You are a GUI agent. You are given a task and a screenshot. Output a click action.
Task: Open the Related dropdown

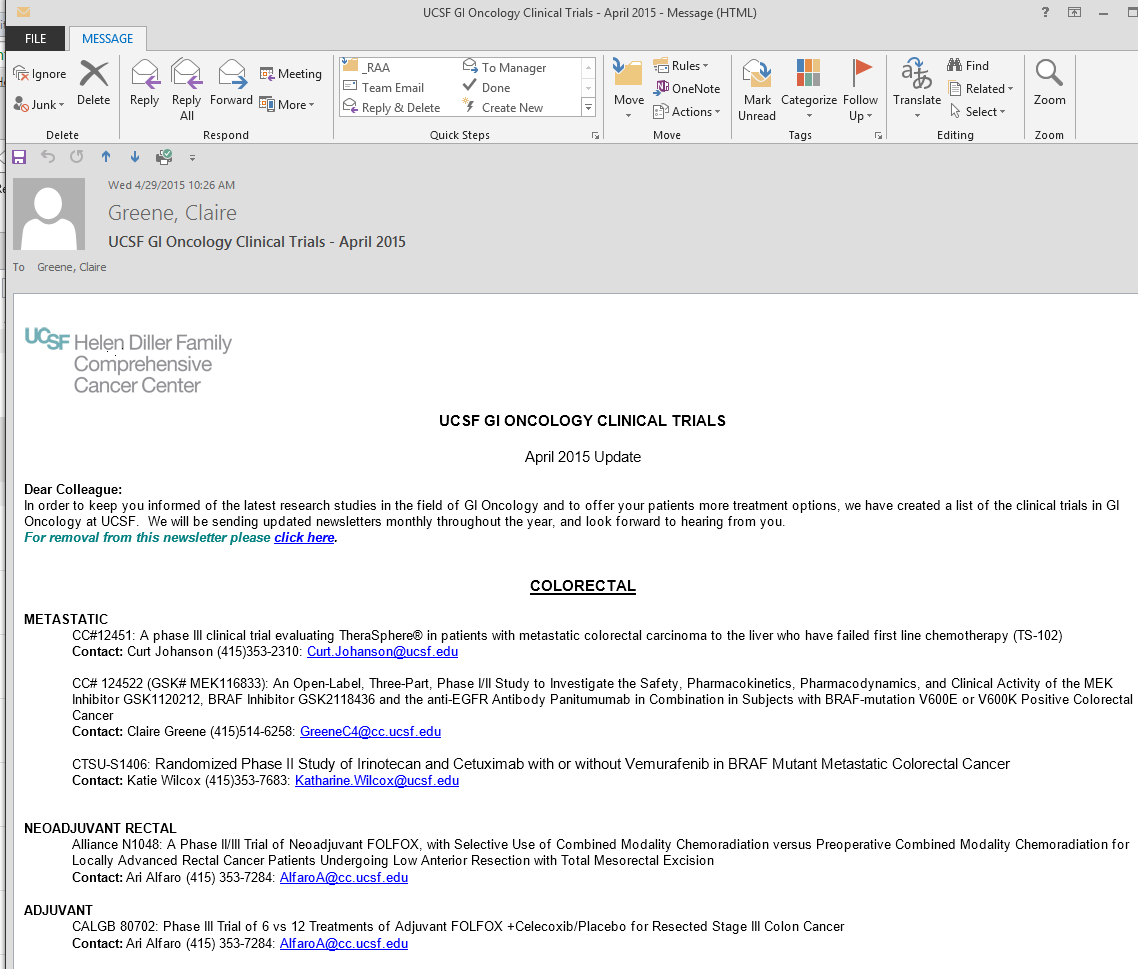click(x=980, y=89)
